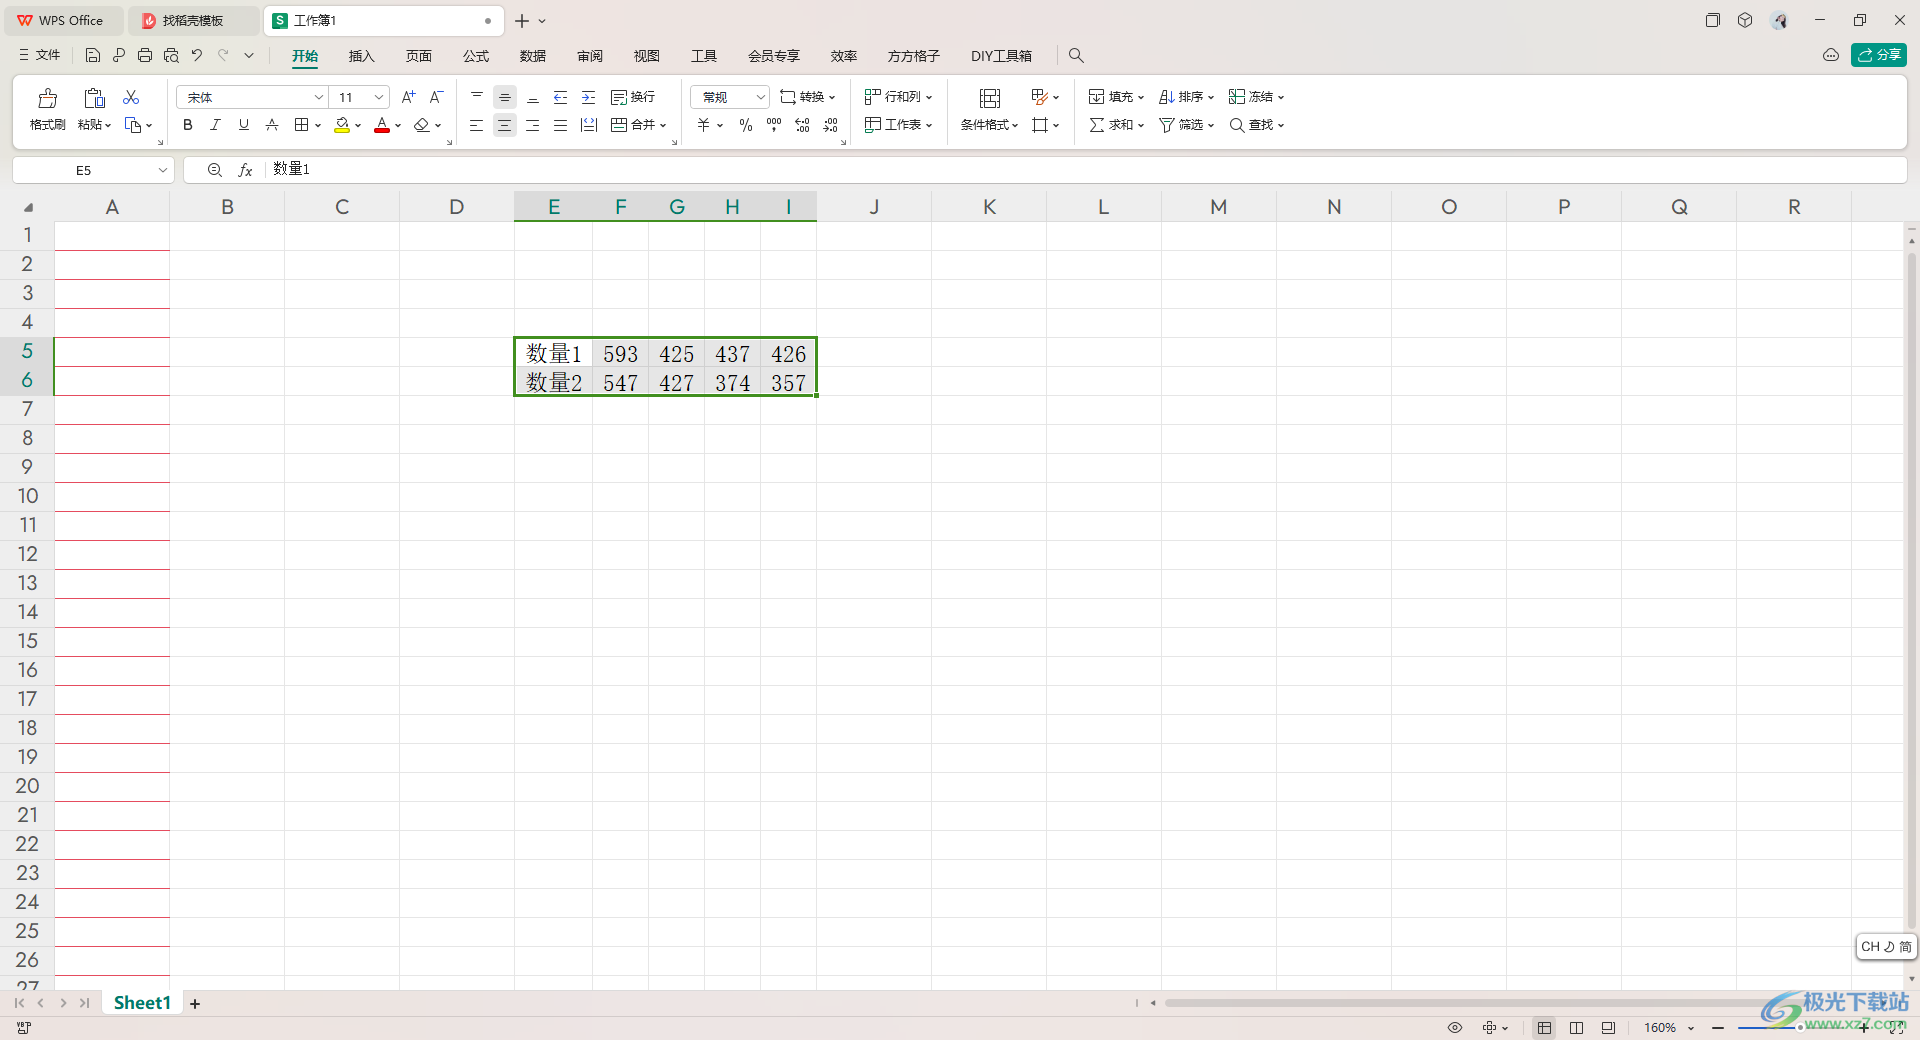This screenshot has width=1920, height=1040.
Task: Open ribbon search magnifier icon
Action: [x=1076, y=56]
